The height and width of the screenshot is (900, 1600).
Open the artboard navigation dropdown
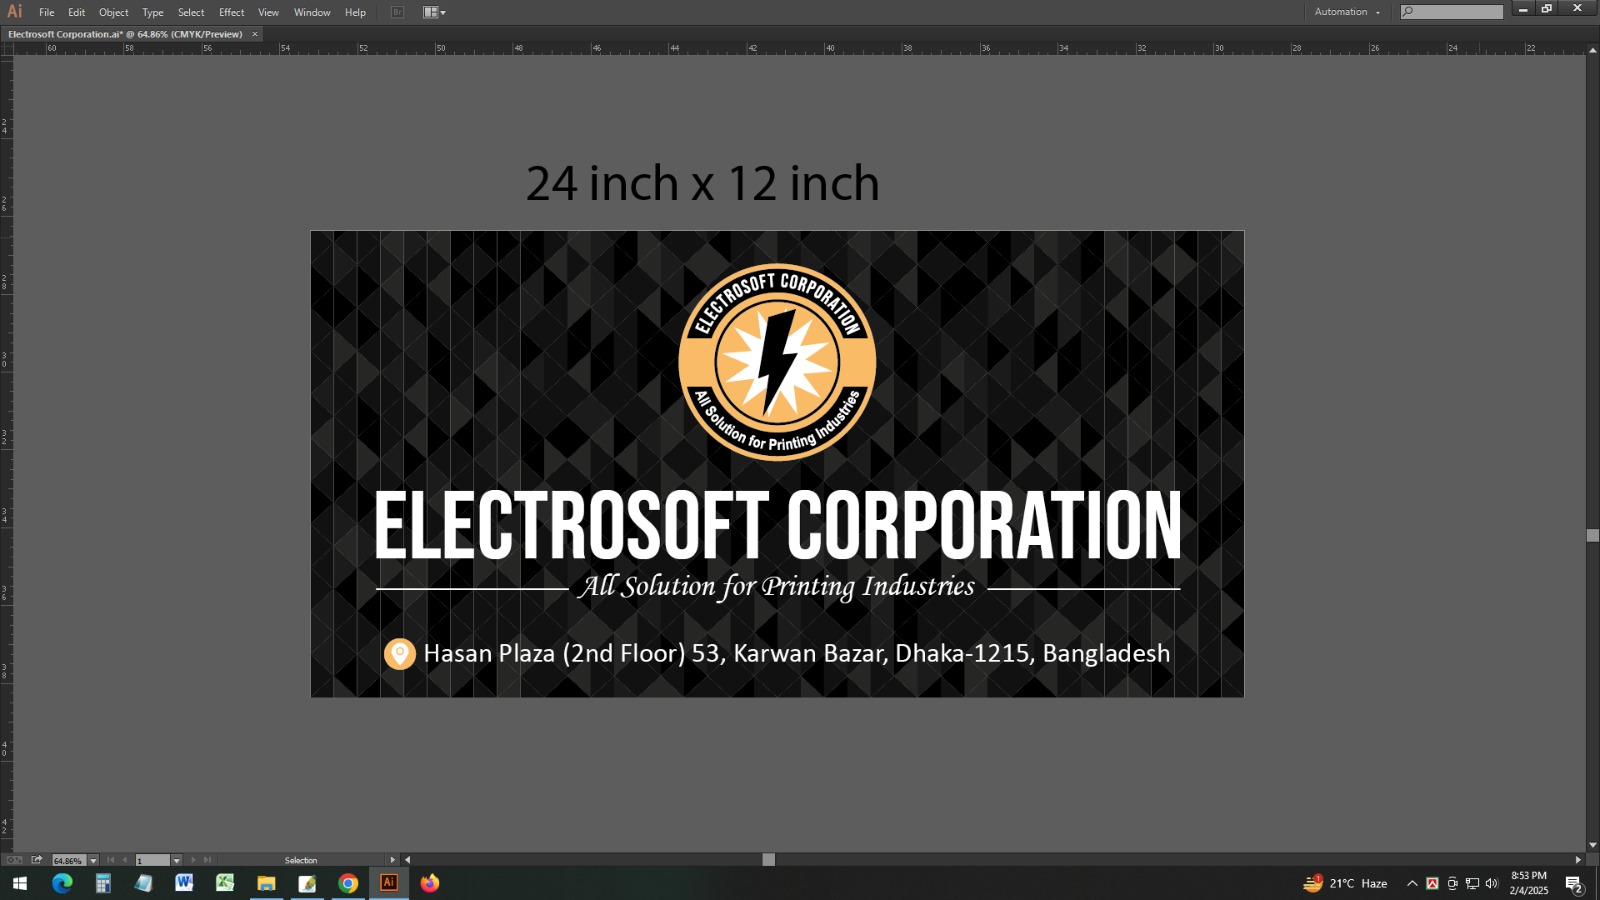(x=177, y=860)
